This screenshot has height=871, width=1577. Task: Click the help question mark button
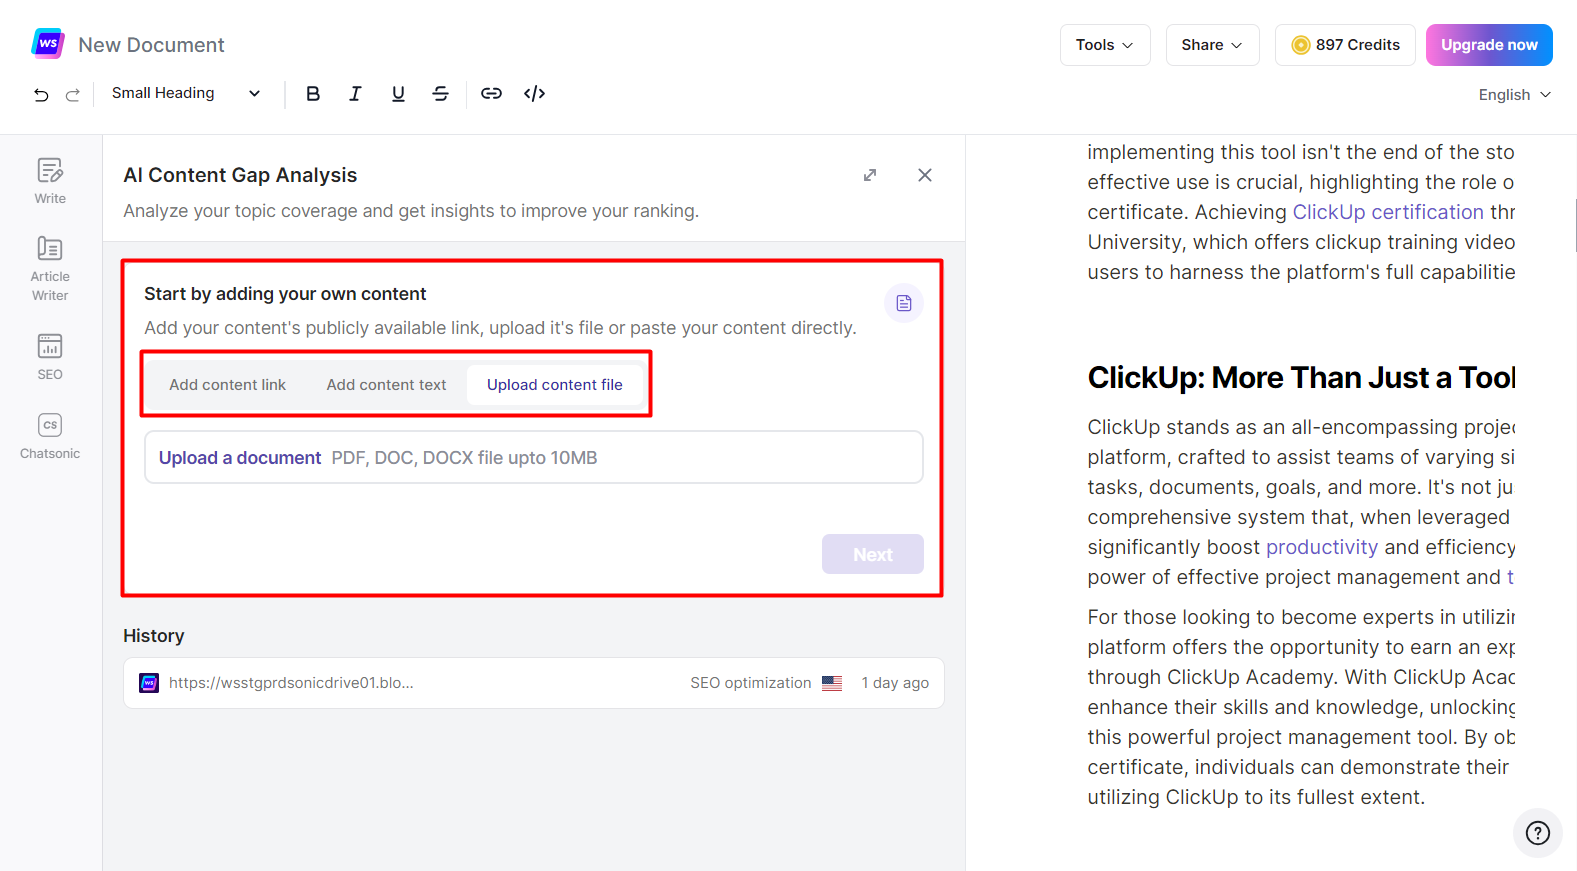pos(1538,833)
